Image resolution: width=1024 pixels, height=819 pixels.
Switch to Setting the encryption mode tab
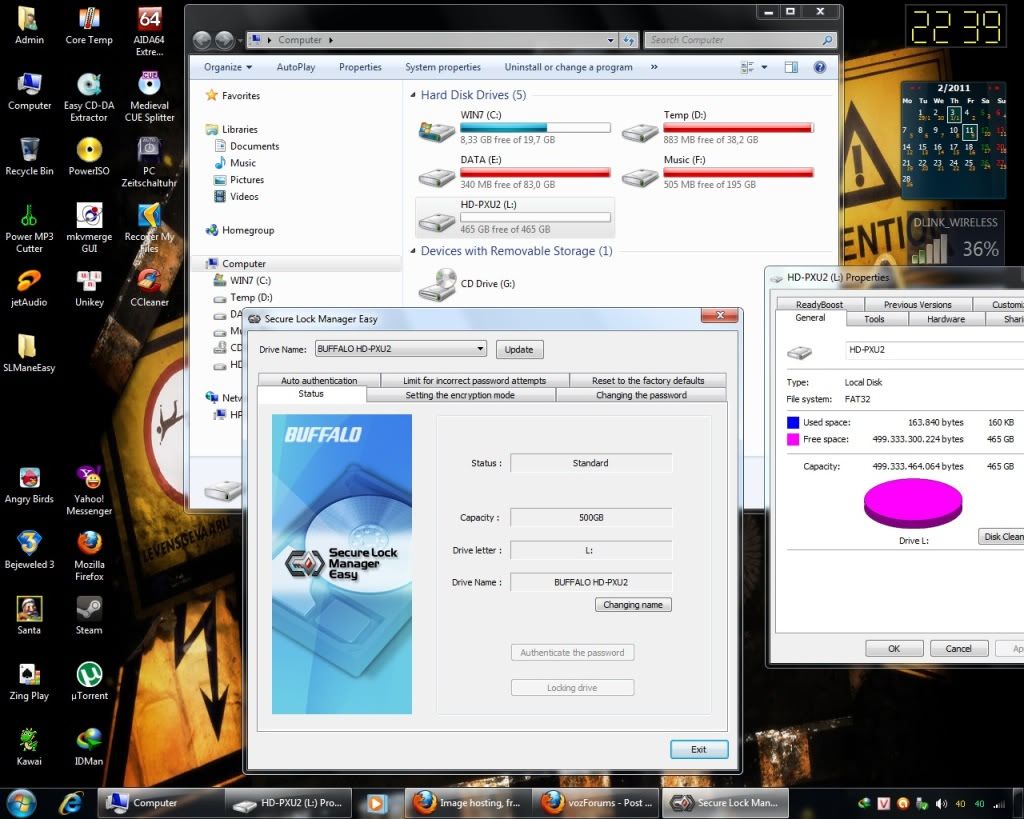(460, 395)
